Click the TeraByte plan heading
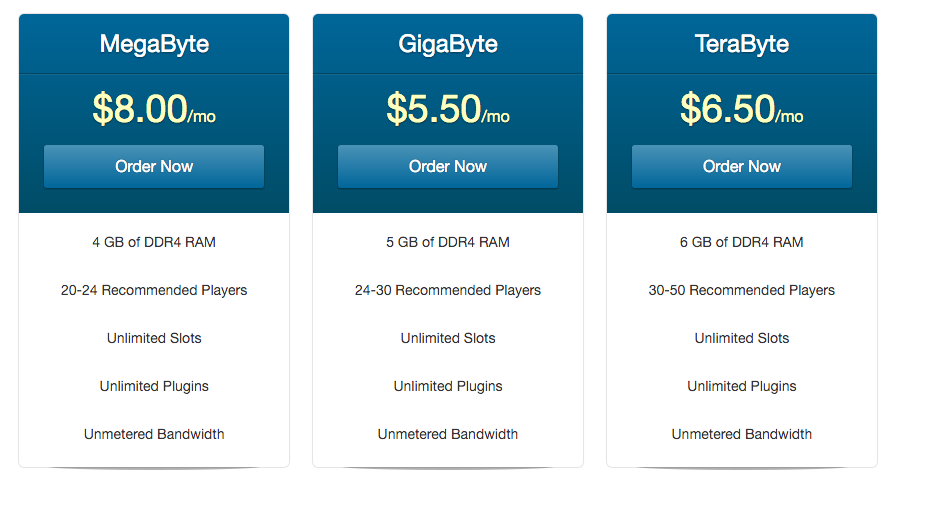The image size is (943, 527). 742,44
